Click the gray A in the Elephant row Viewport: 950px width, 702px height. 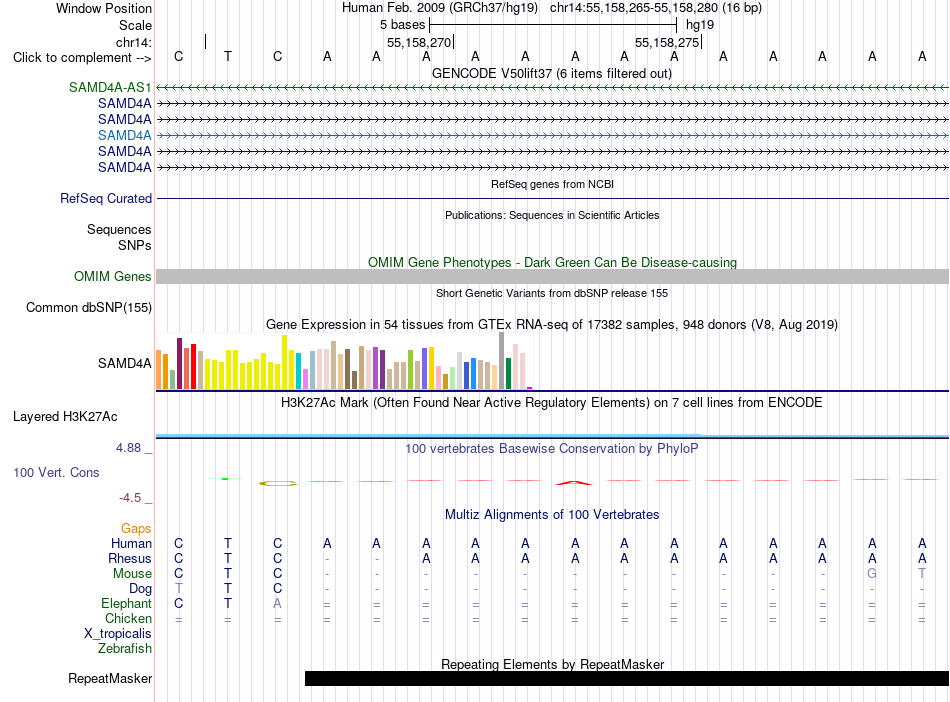[x=277, y=603]
